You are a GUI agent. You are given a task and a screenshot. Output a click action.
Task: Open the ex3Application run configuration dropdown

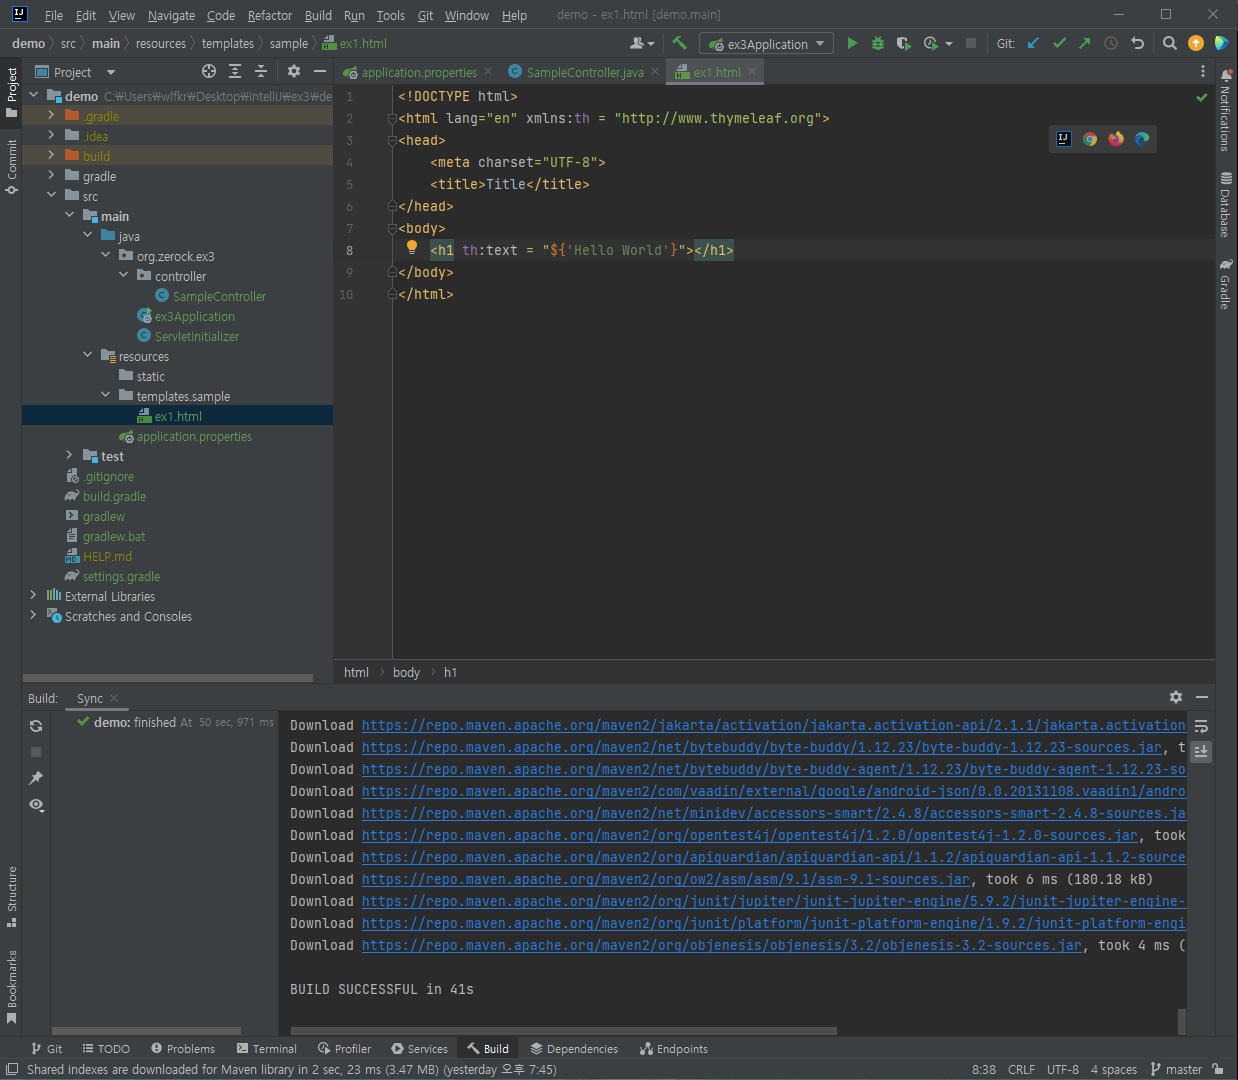pyautogui.click(x=766, y=43)
